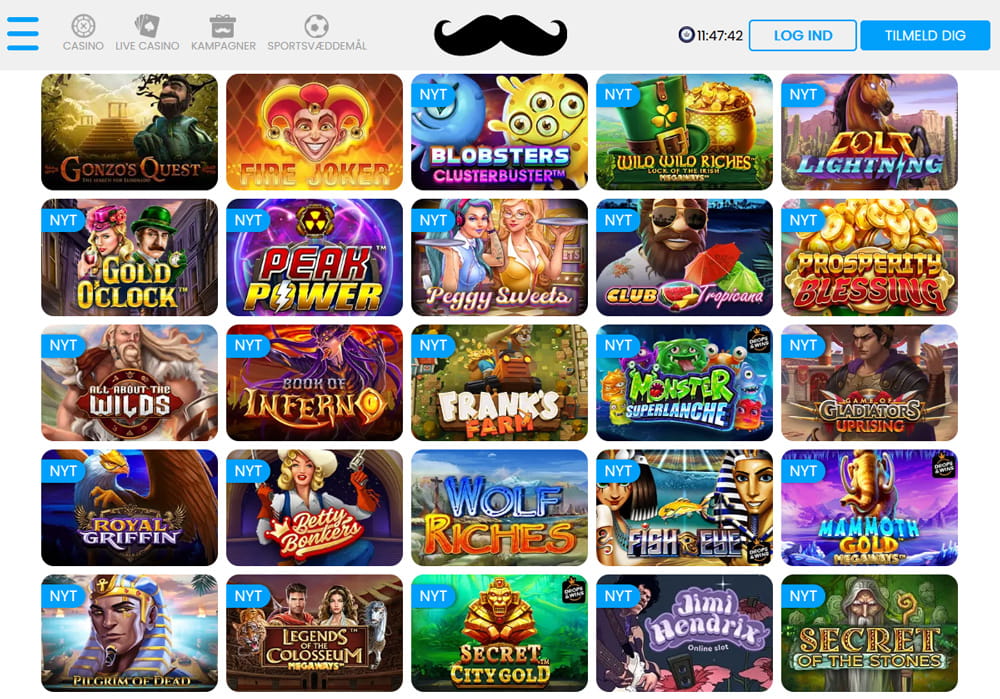The image size is (1000, 699).
Task: Open the Kampagner gift icon
Action: coord(223,26)
